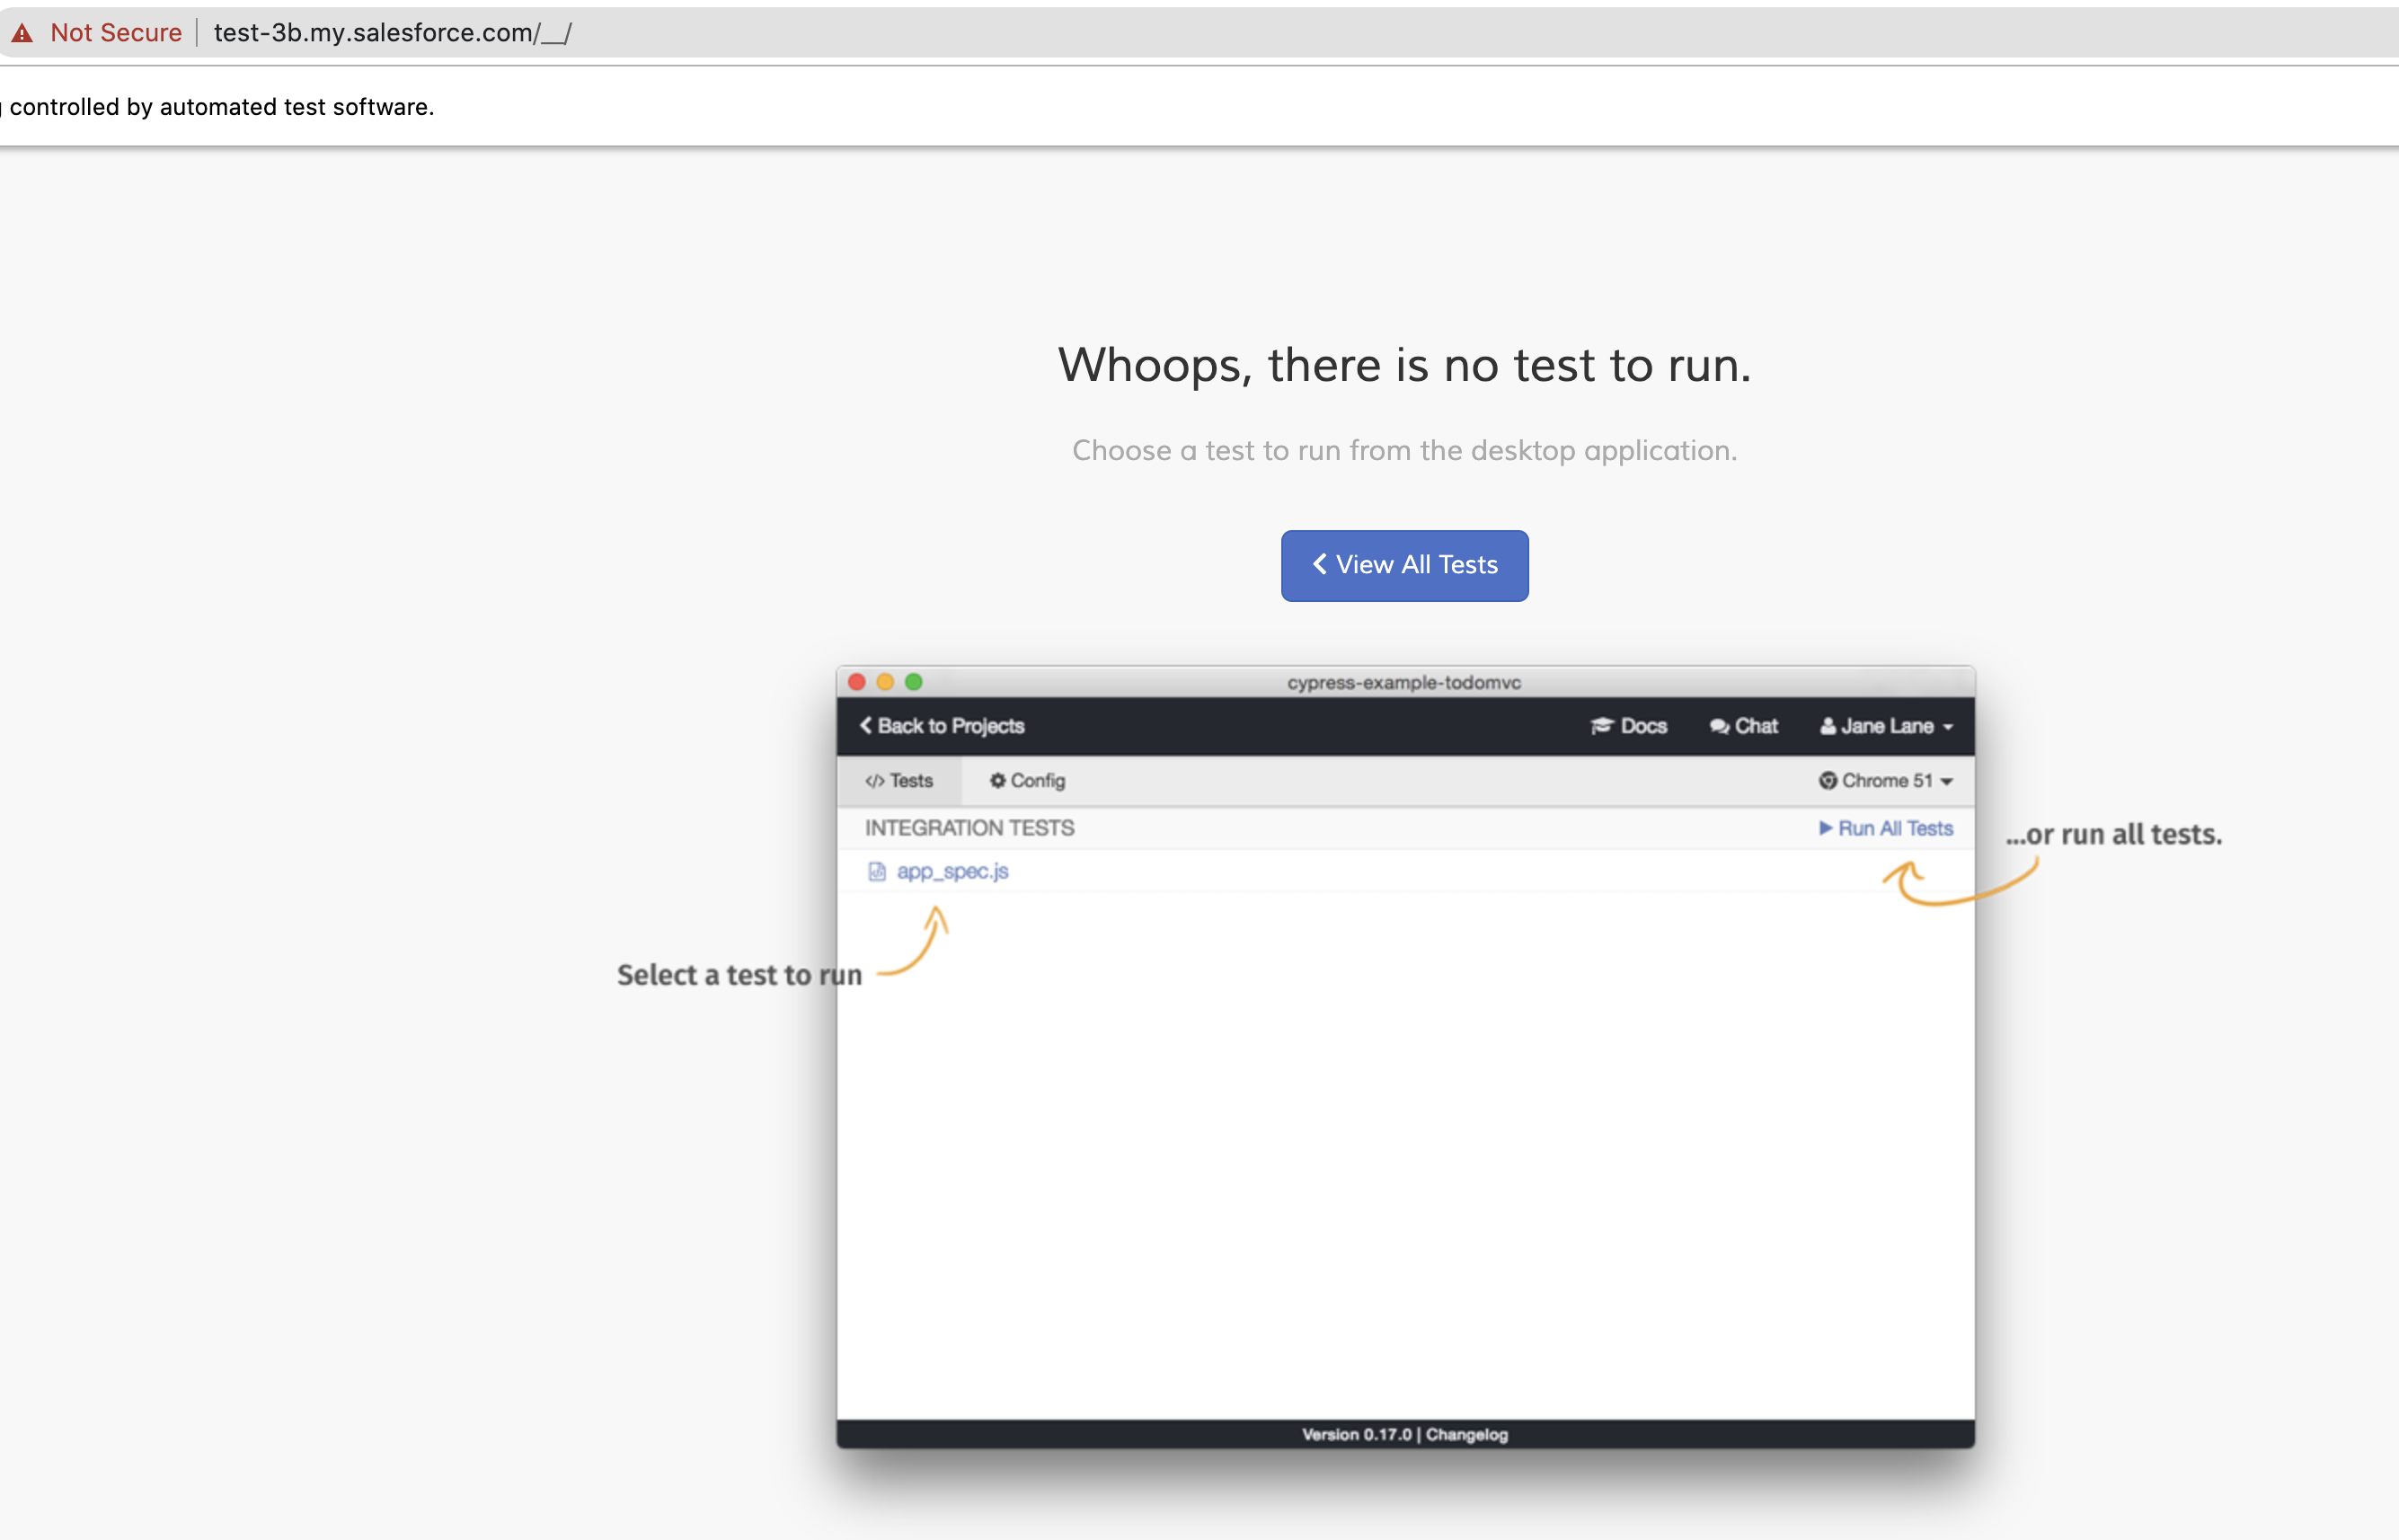Click the gear icon on the Config tab

point(997,781)
